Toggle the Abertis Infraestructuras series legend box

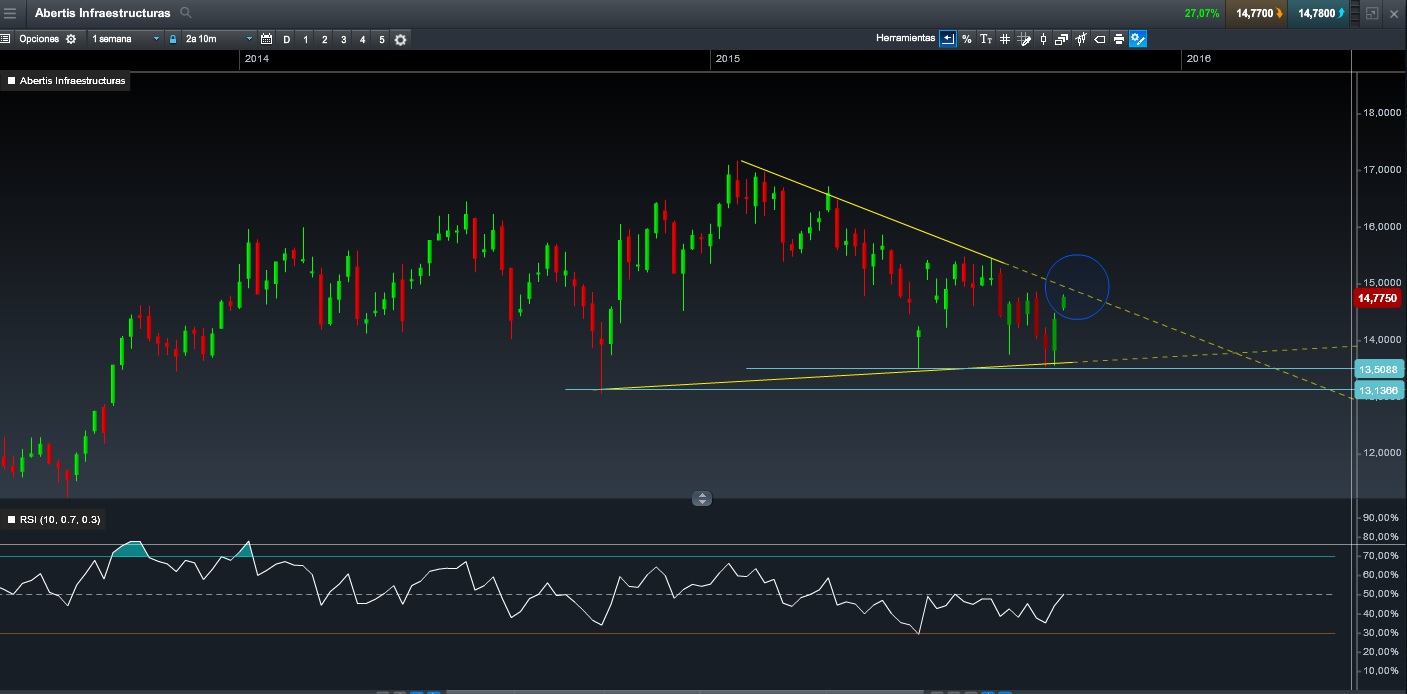12,81
